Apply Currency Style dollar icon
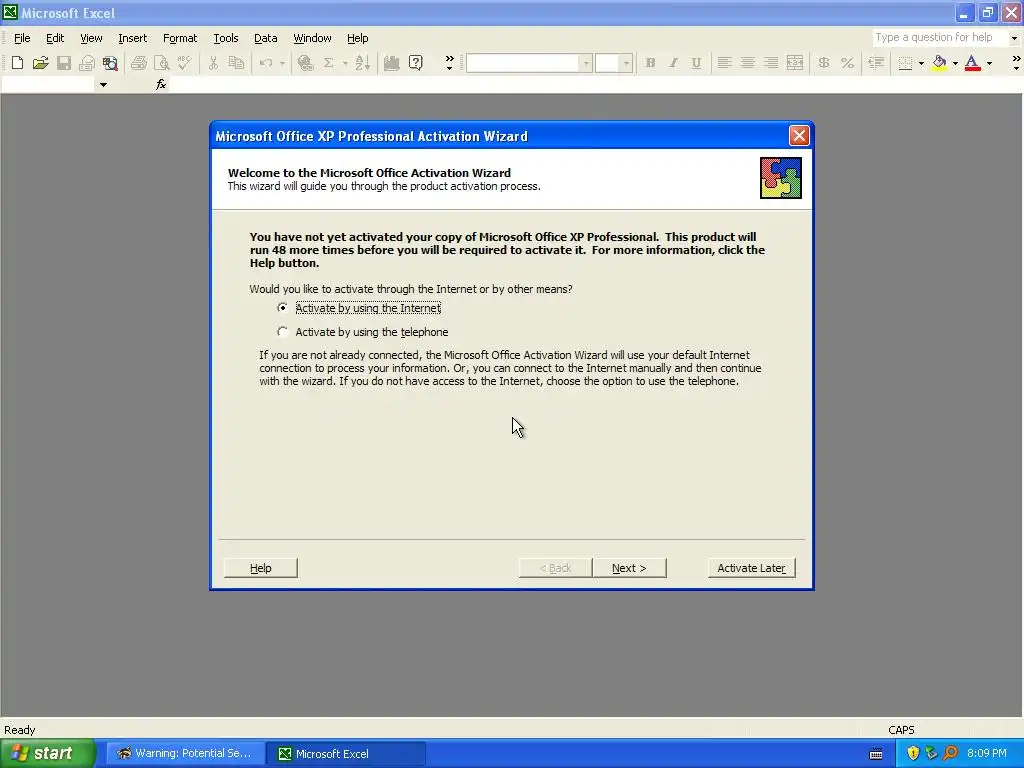Viewport: 1024px width, 768px height. click(824, 63)
